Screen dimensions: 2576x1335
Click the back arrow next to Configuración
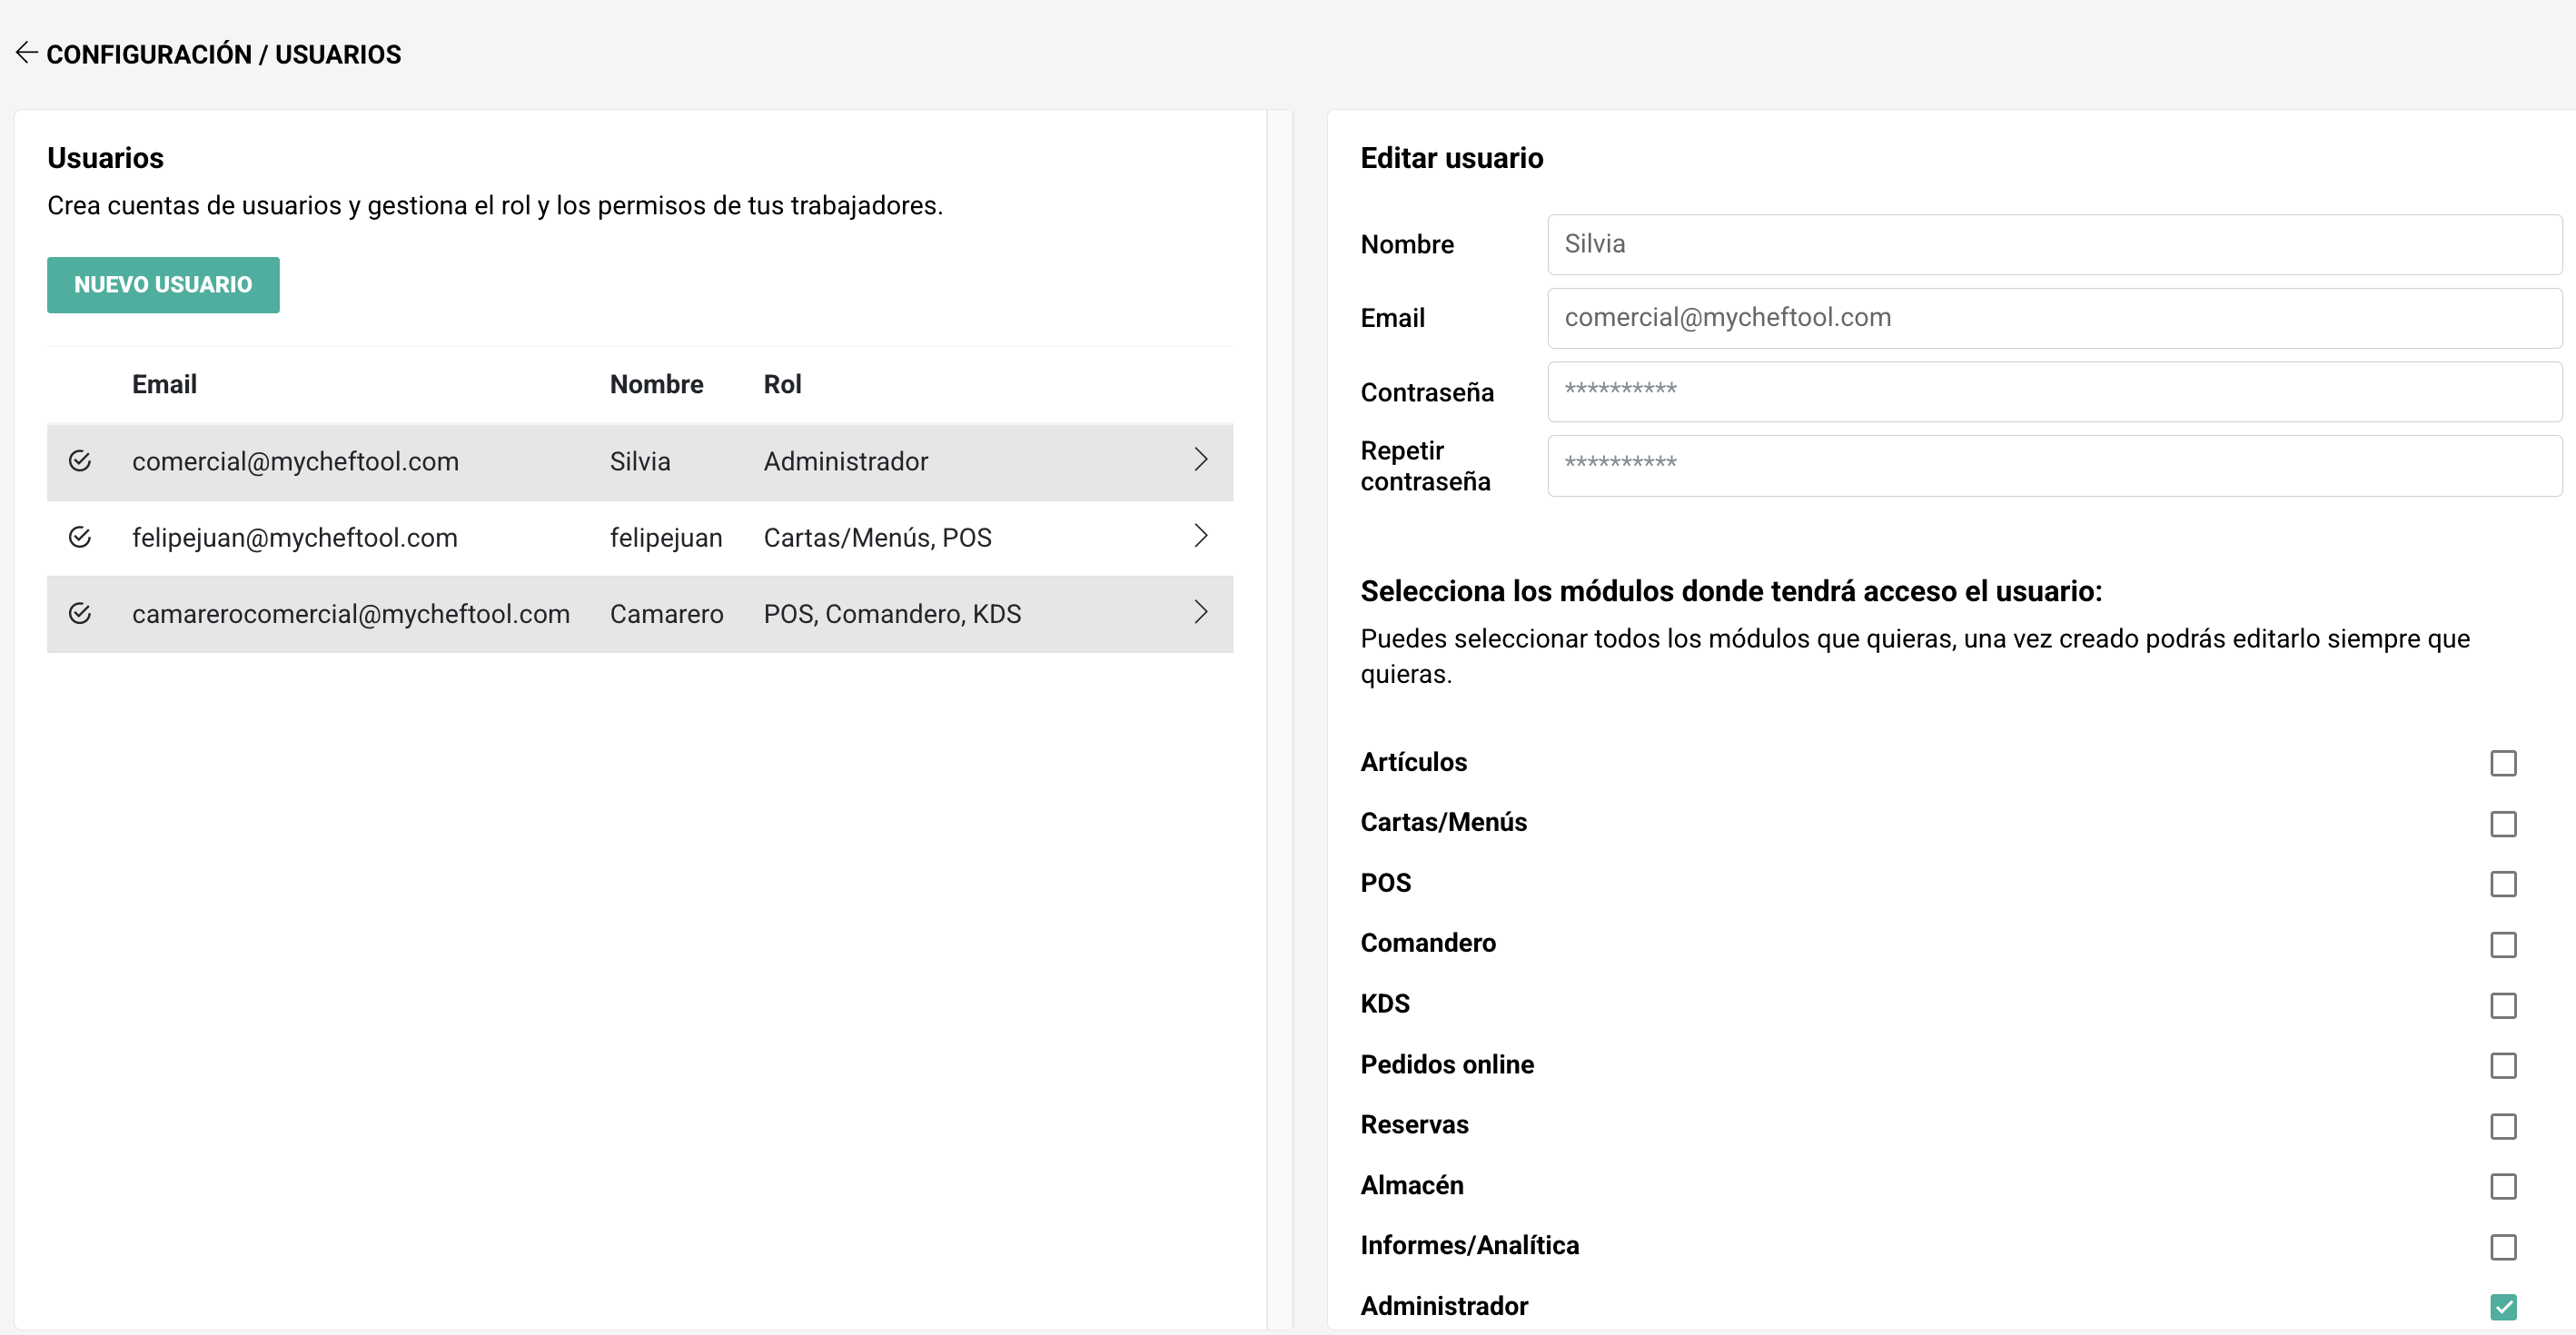(27, 53)
